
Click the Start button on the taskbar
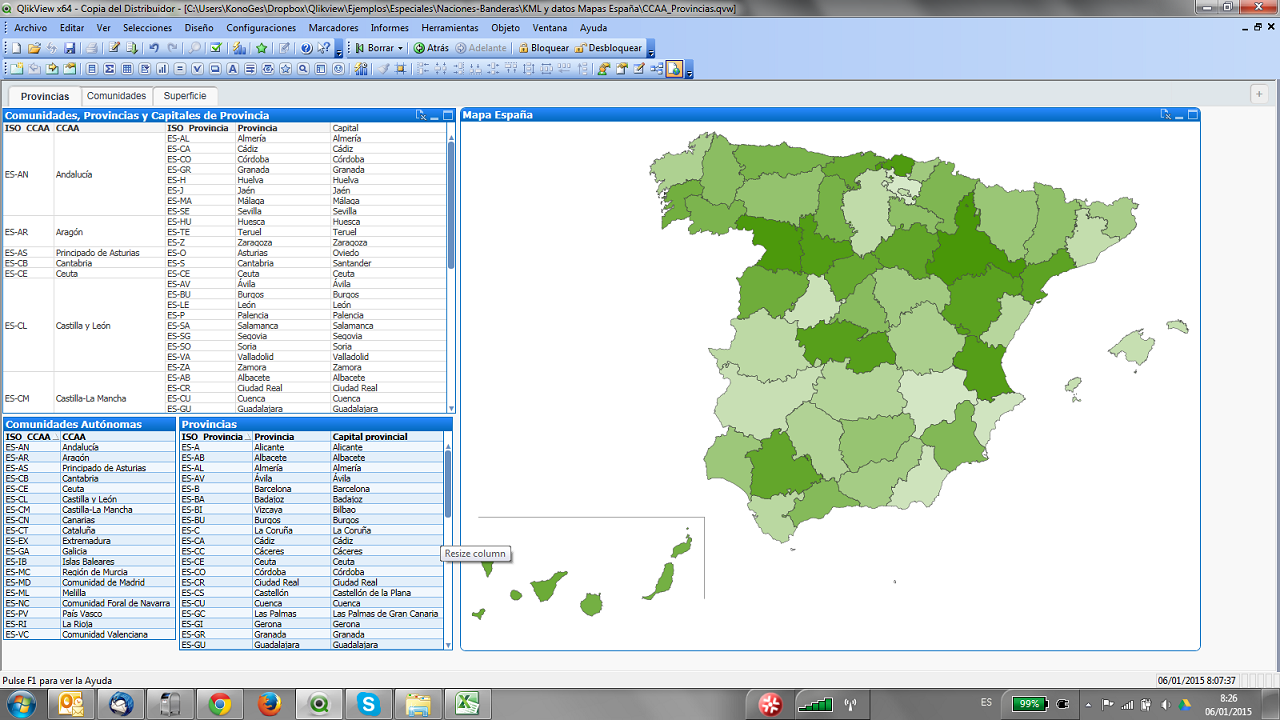pos(20,704)
